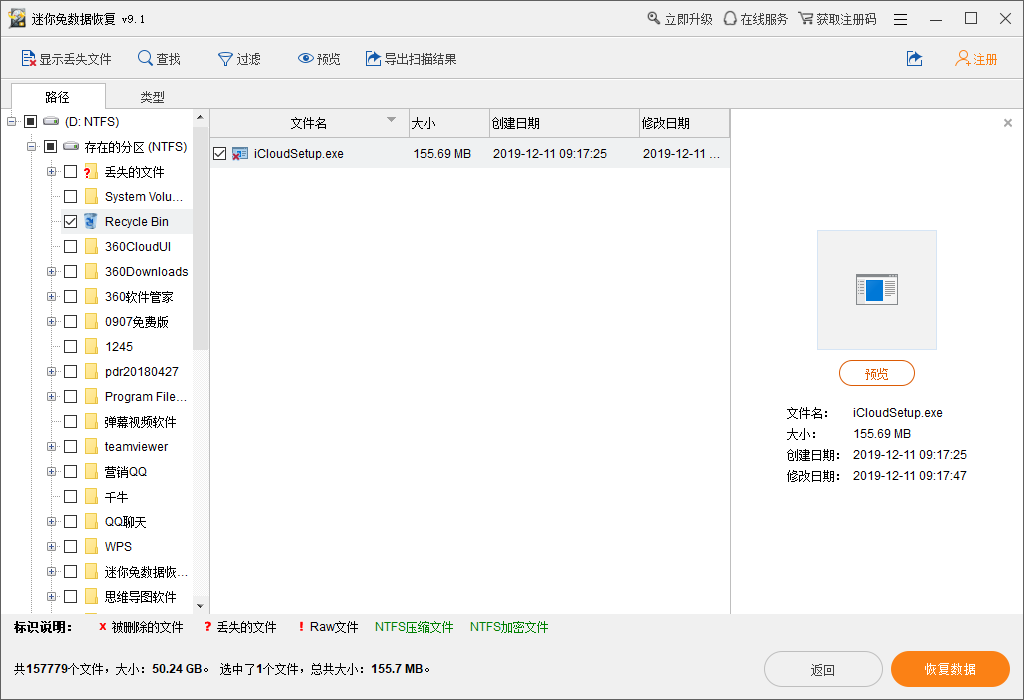1024x700 pixels.
Task: Switch to the 类型 (Type) tab
Action: point(153,97)
